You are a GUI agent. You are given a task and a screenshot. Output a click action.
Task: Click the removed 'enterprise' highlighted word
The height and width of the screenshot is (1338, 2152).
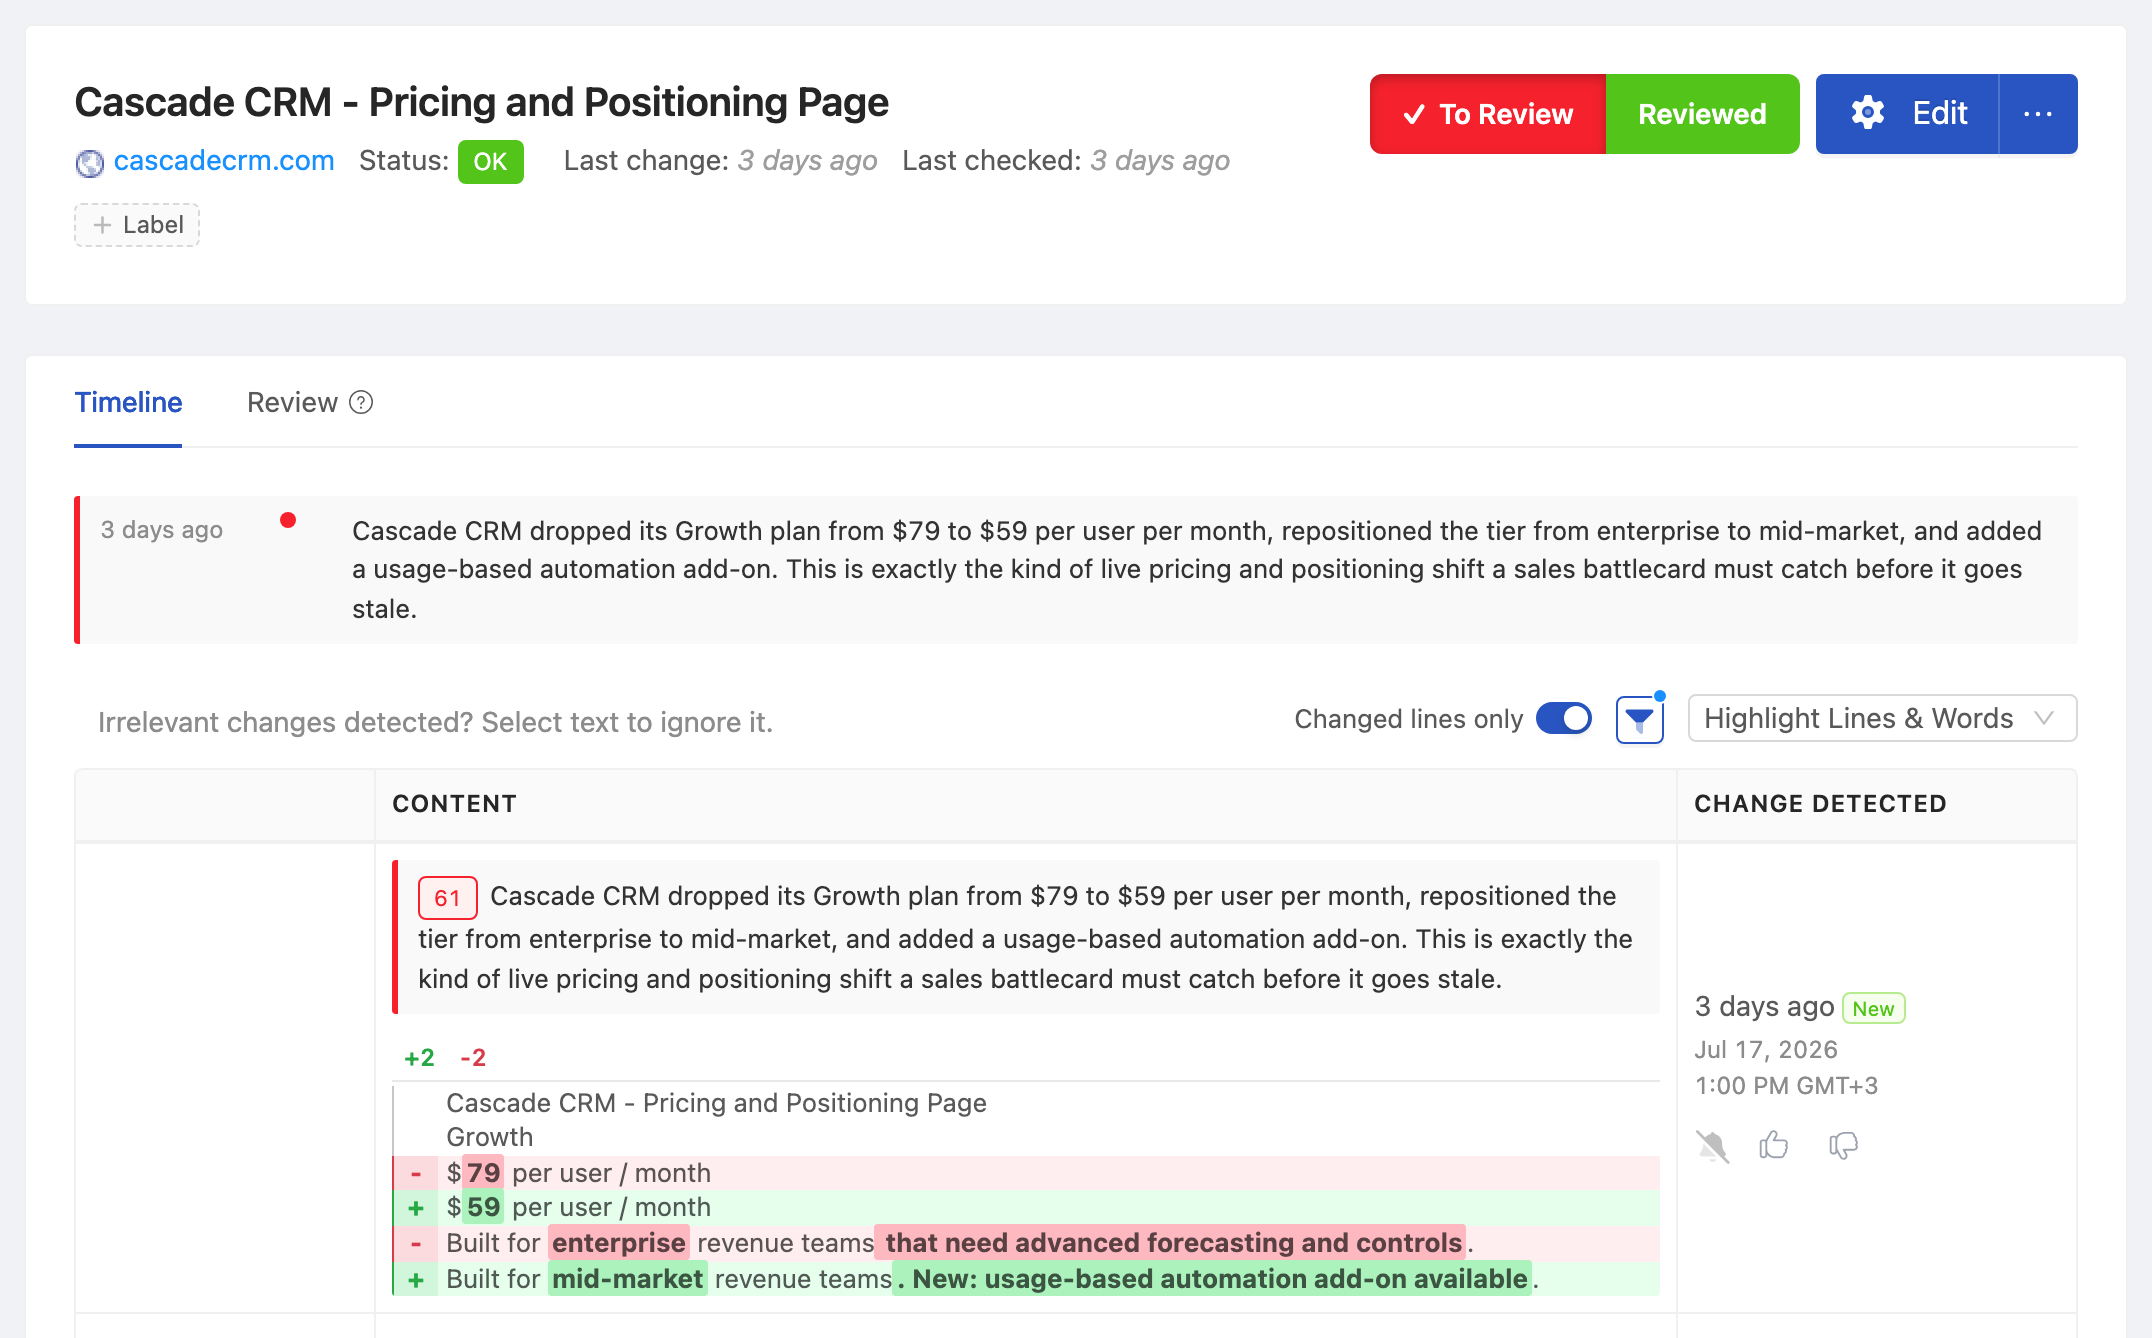619,1243
